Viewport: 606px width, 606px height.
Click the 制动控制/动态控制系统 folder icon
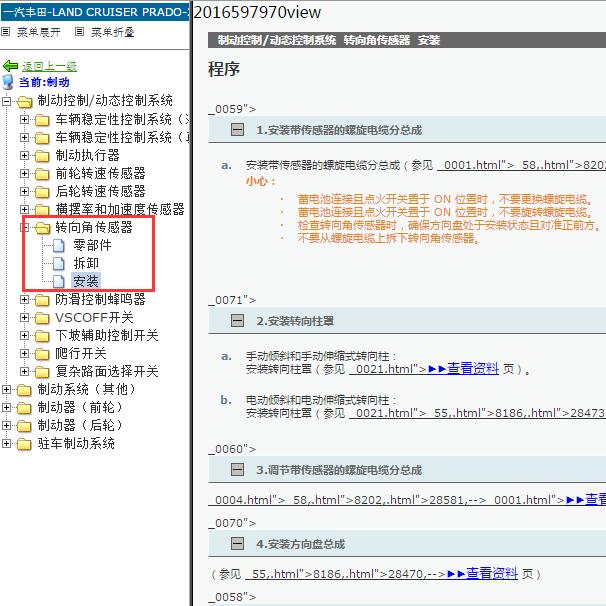click(x=24, y=102)
